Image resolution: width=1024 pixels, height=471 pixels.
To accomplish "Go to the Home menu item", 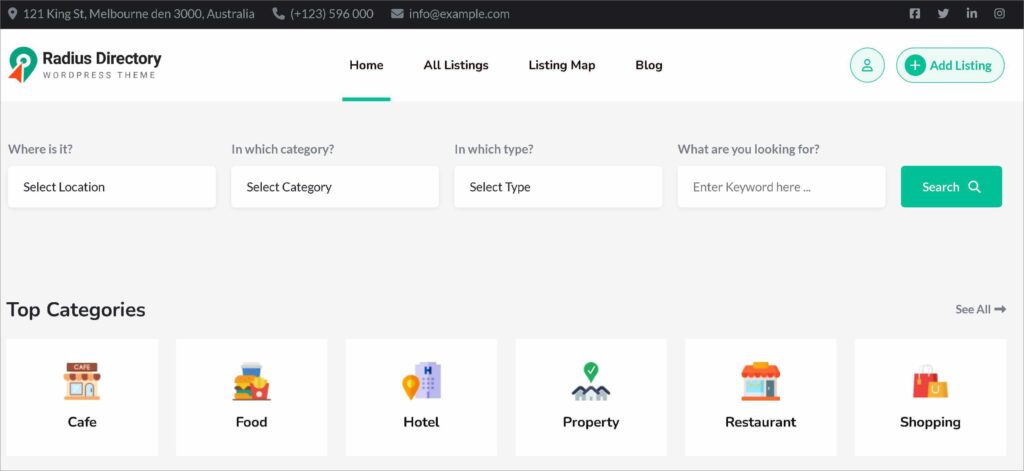I will point(366,65).
